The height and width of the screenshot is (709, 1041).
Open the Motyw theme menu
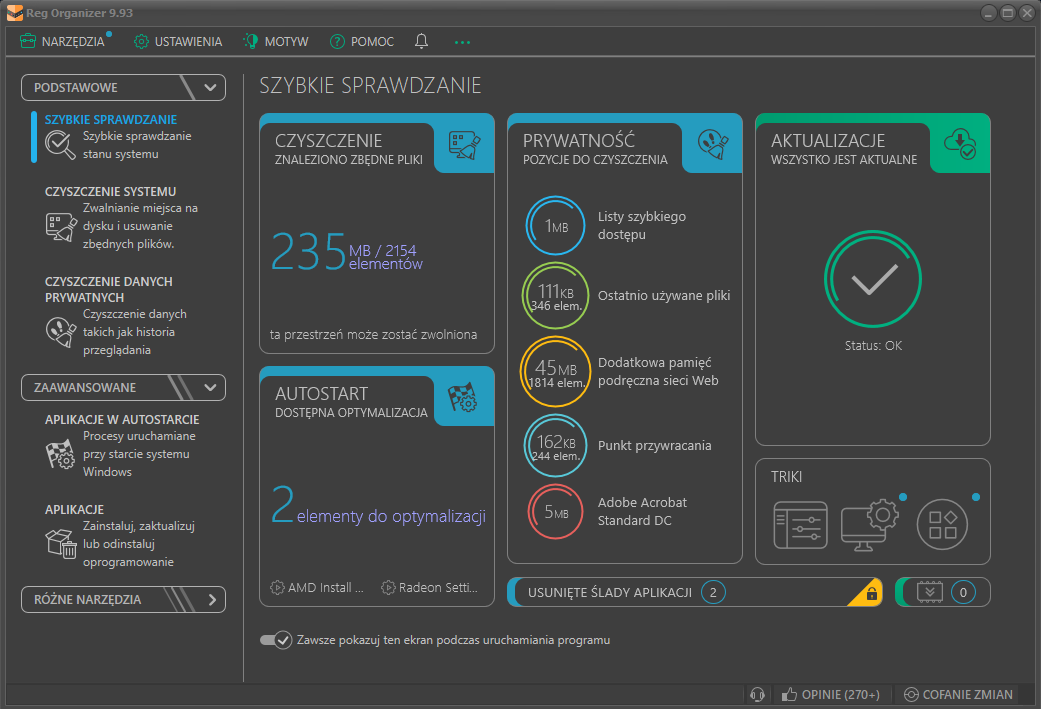(276, 42)
